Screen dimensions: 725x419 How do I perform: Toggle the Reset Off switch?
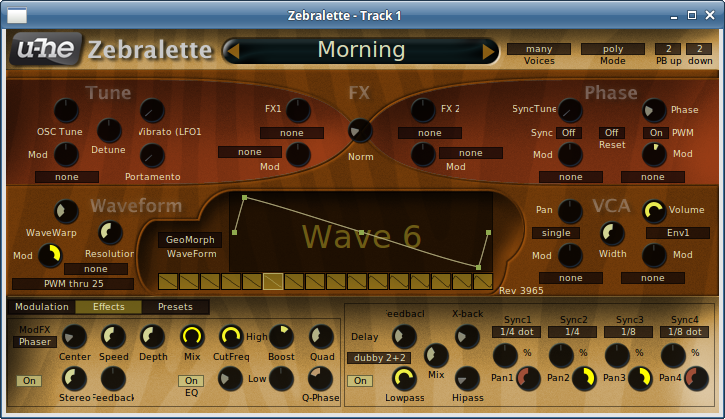(x=612, y=133)
